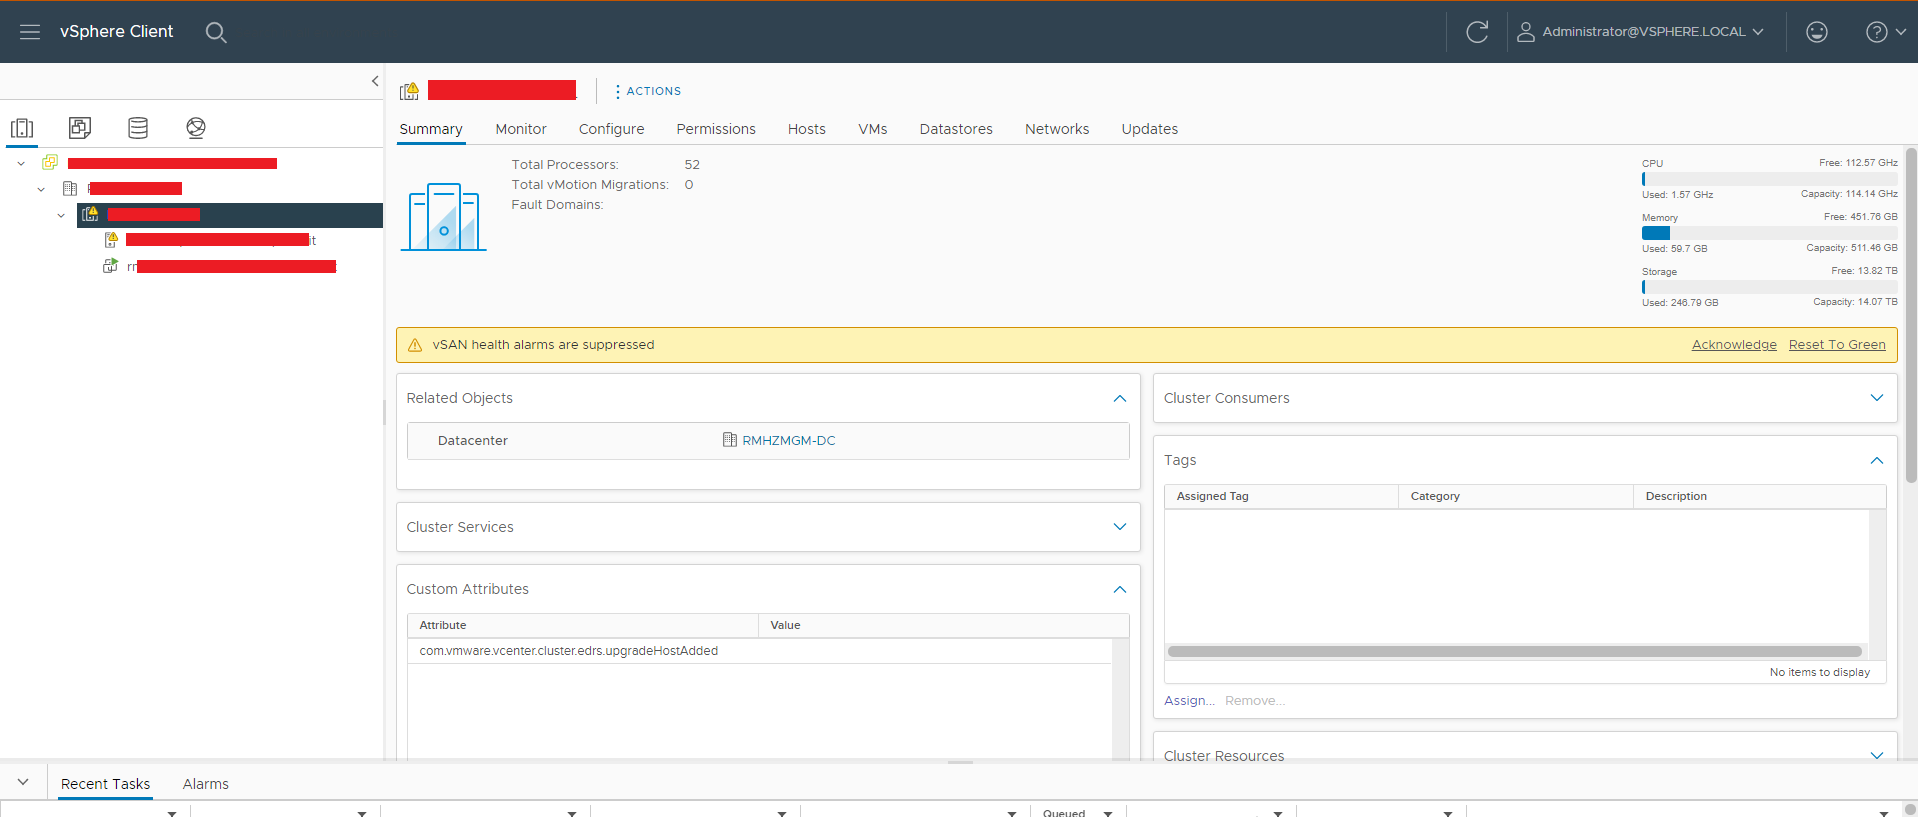Open the Alarms tab
The image size is (1918, 817).
(205, 784)
